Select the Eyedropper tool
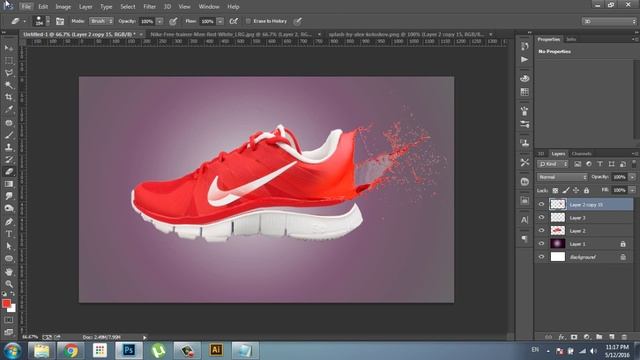The width and height of the screenshot is (640, 360). point(9,109)
